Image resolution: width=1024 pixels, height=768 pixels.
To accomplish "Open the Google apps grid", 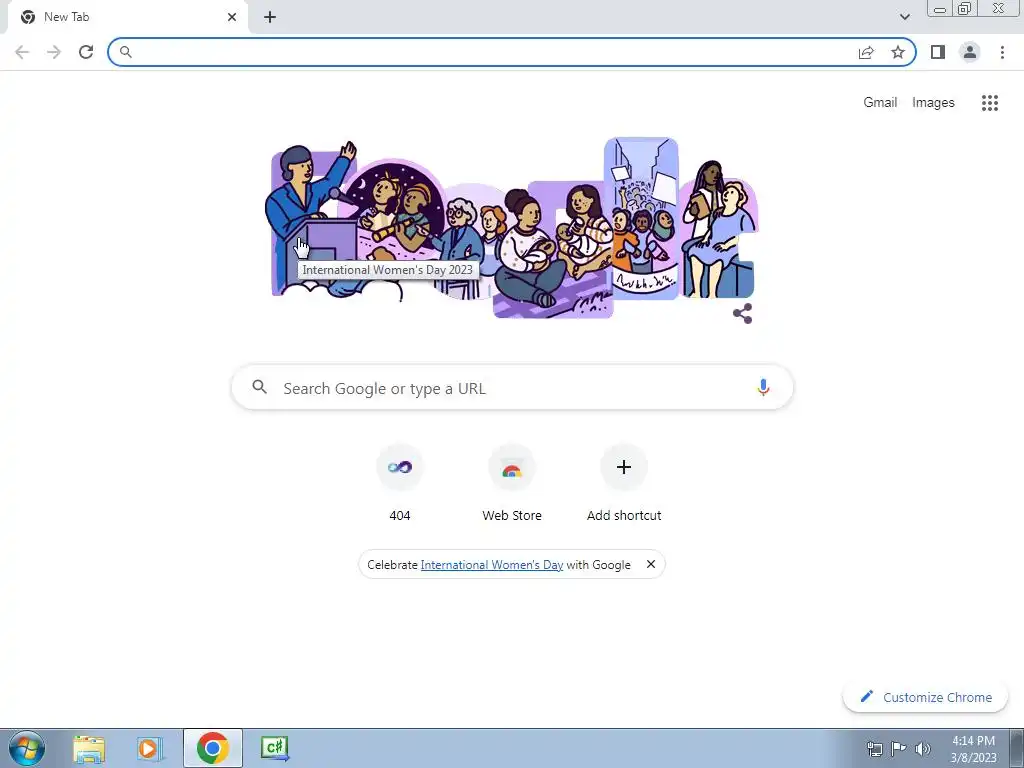I will pos(989,103).
